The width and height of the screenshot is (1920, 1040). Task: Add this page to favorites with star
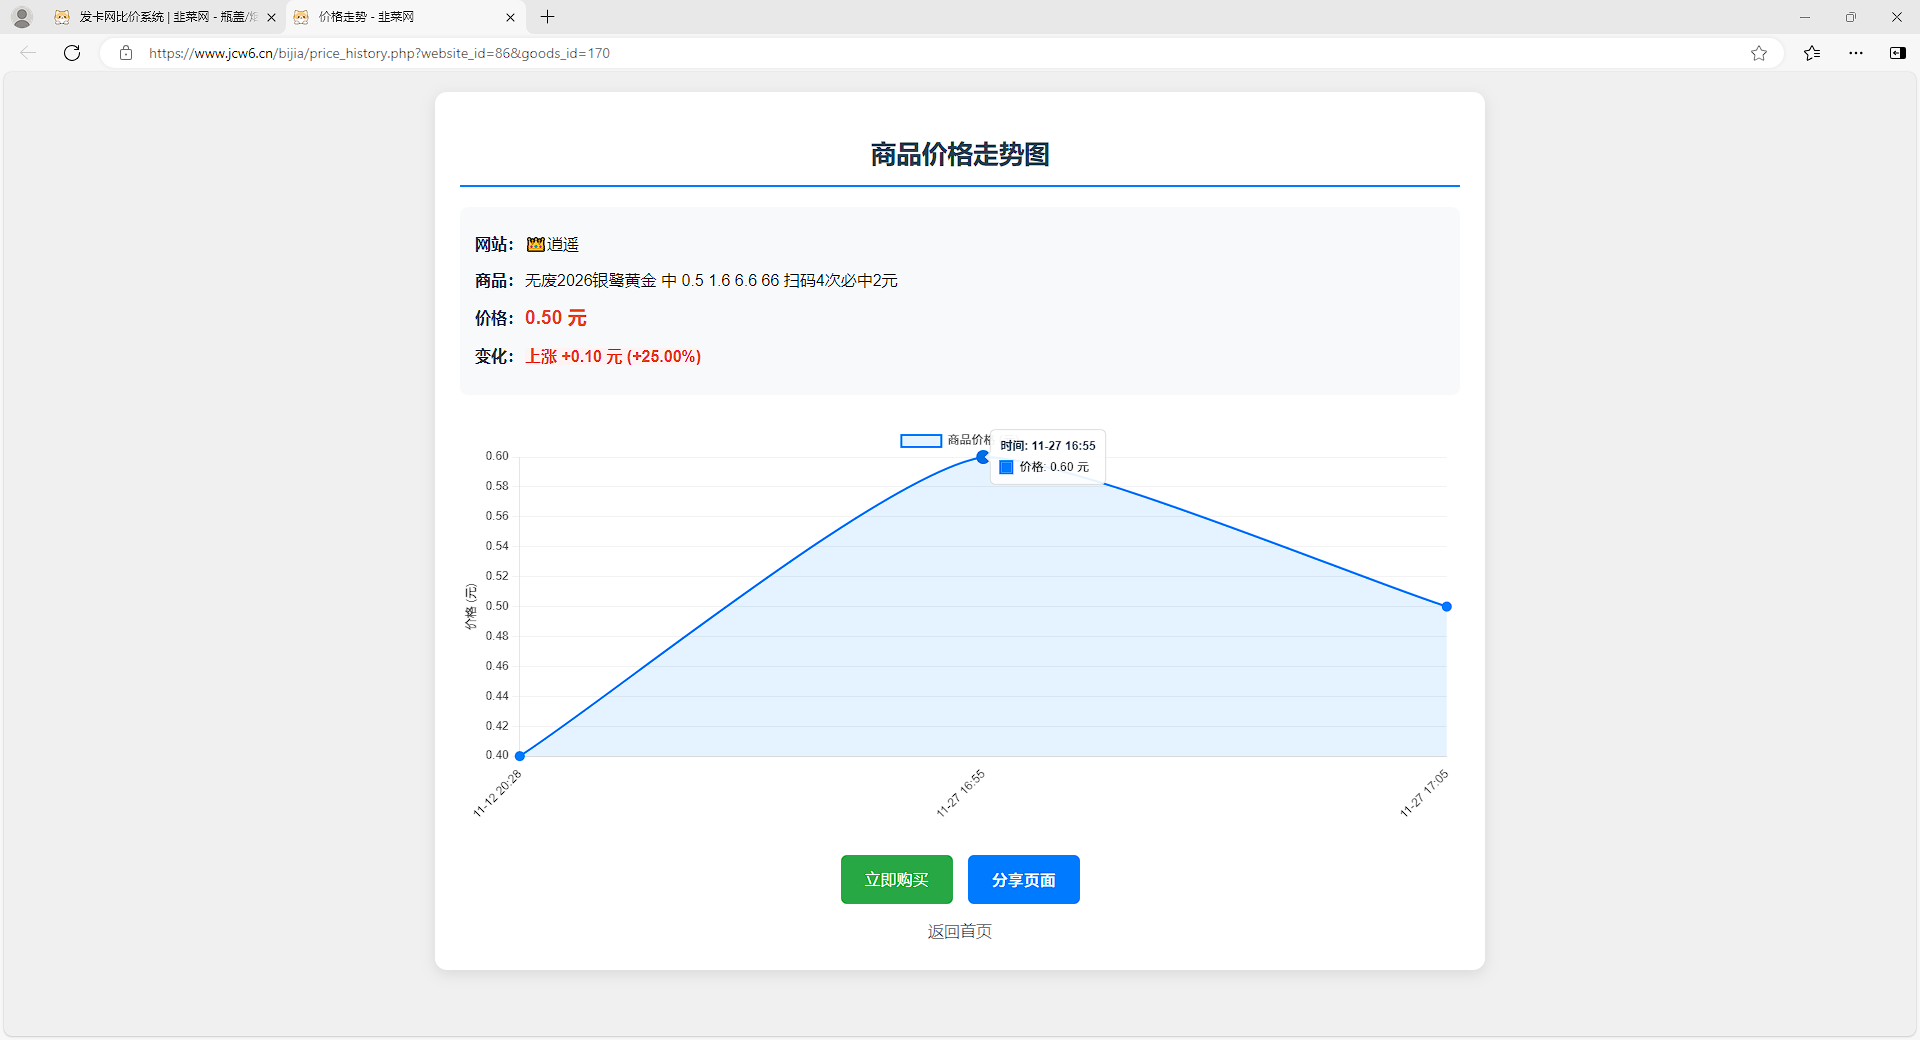coord(1759,53)
